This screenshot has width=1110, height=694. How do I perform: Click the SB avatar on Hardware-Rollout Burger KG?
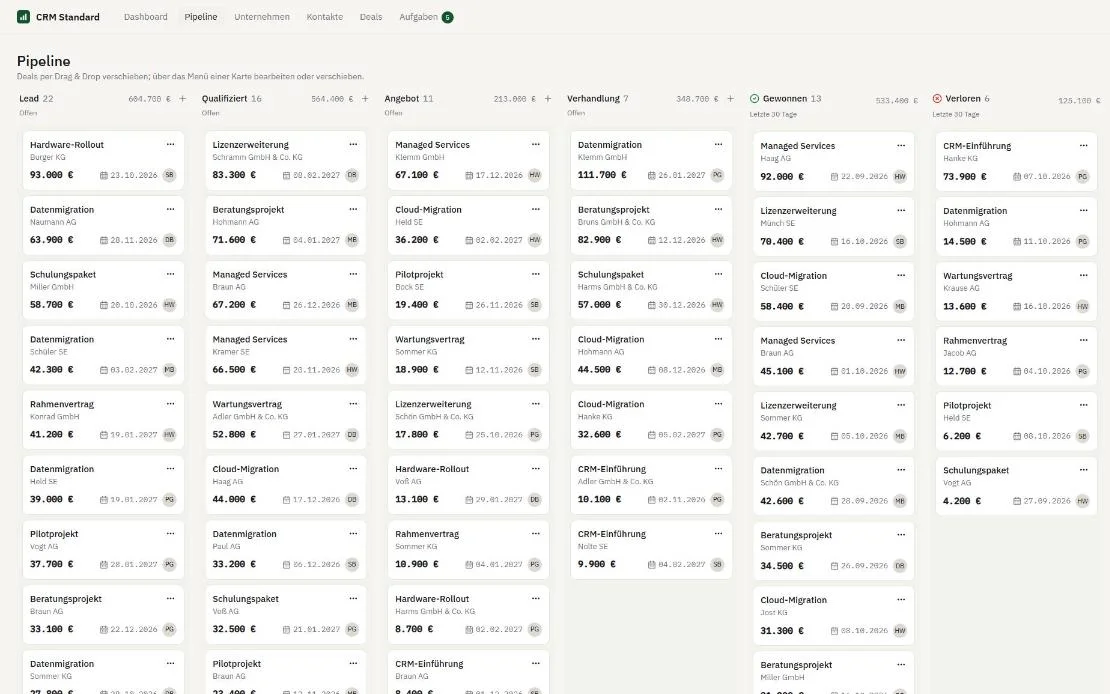click(169, 175)
